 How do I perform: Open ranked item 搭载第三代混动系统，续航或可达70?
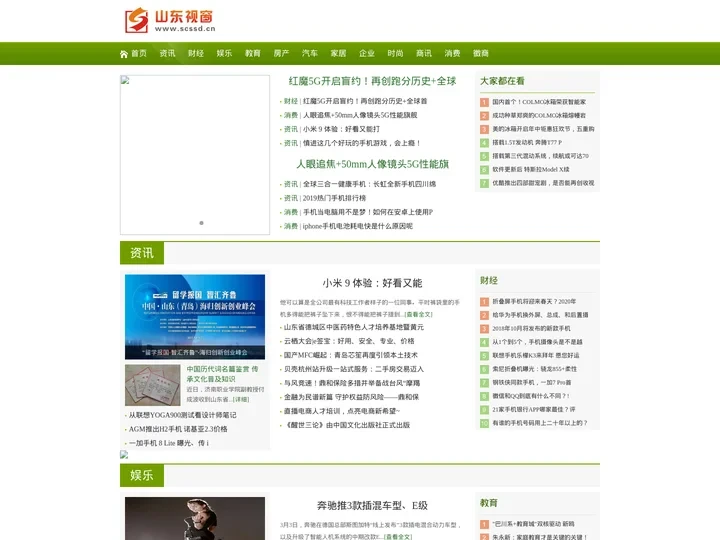pyautogui.click(x=540, y=156)
